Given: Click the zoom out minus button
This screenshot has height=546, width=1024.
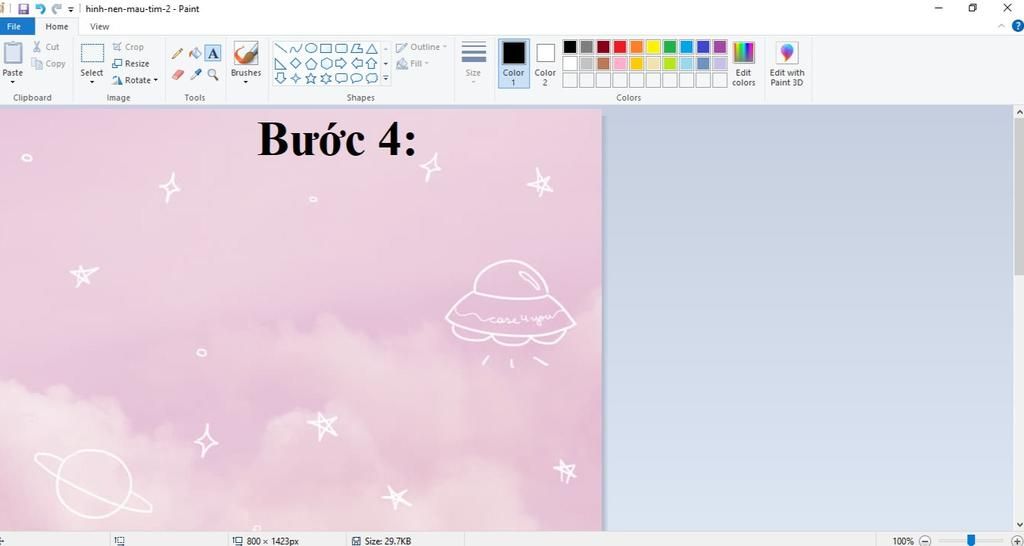Looking at the screenshot, I should (x=925, y=541).
